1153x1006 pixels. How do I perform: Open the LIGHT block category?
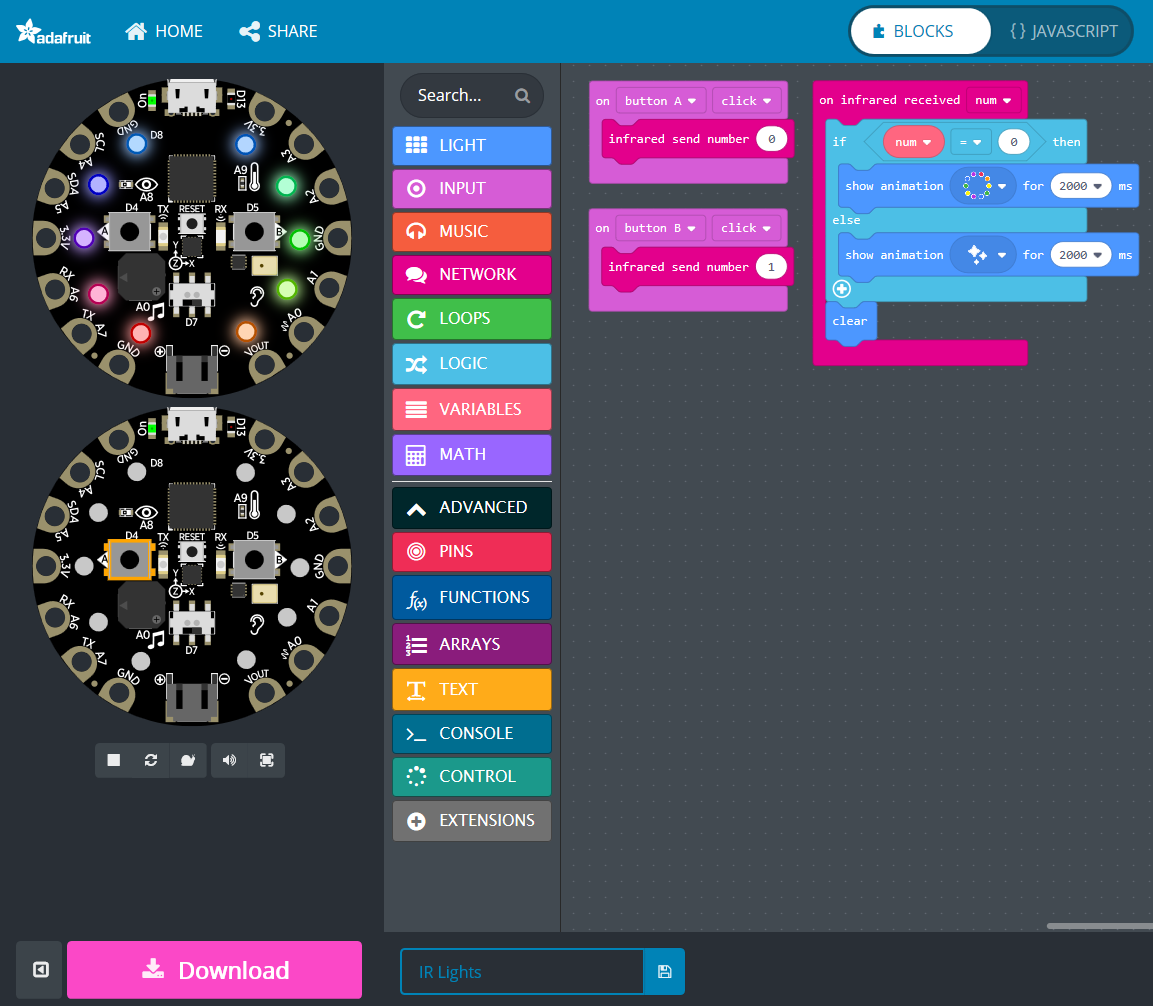point(472,146)
